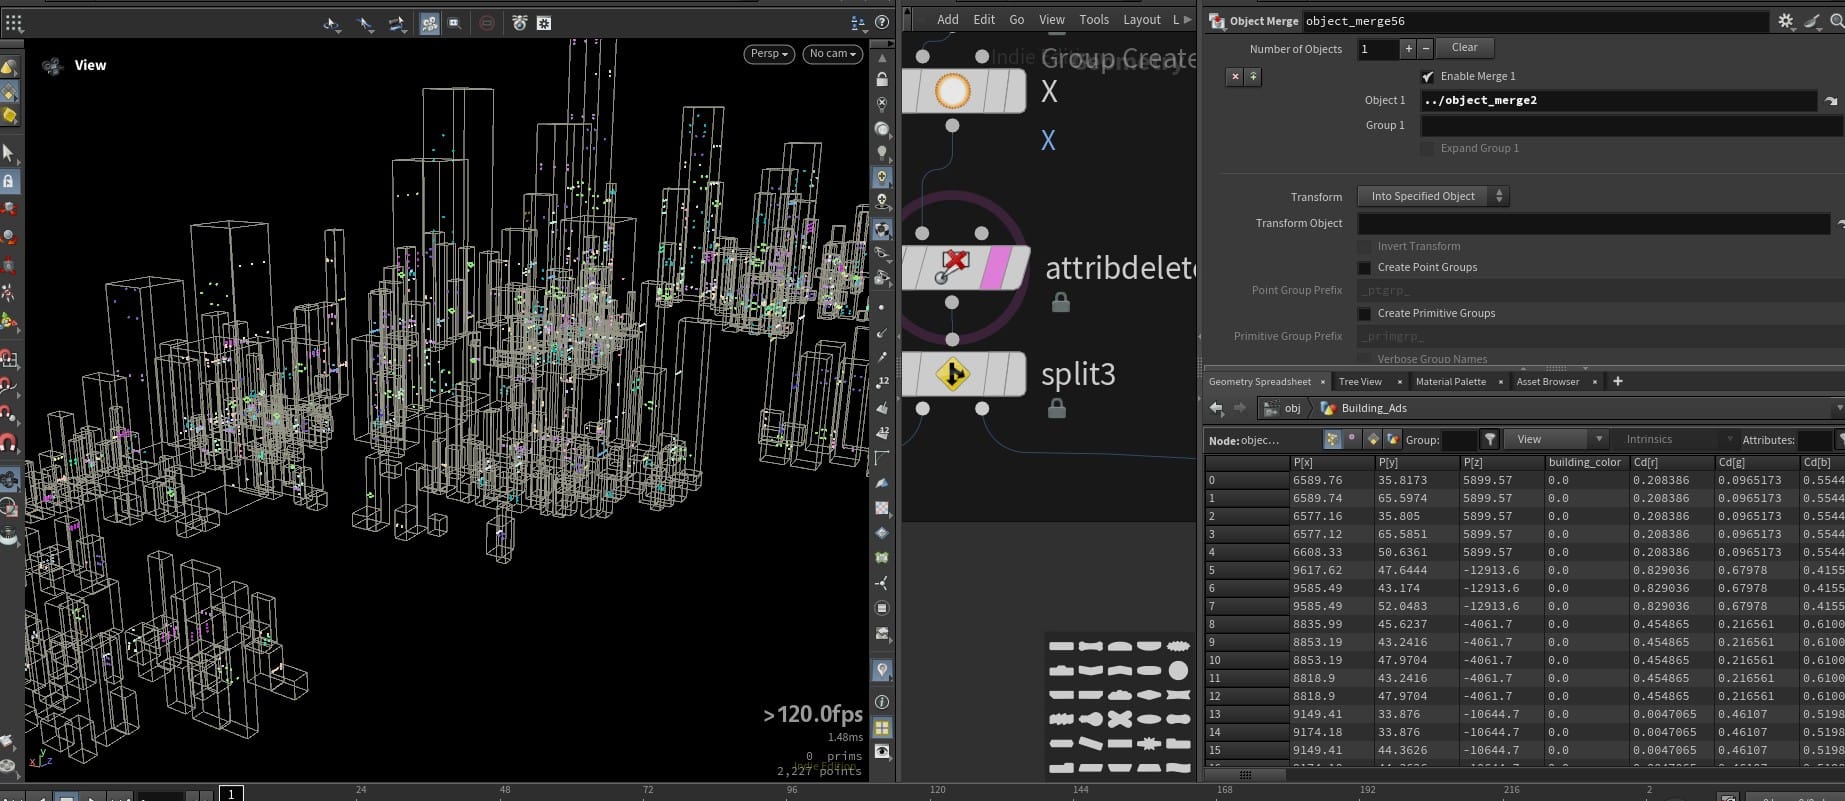Image resolution: width=1845 pixels, height=801 pixels.
Task: Click the group filter funnel icon
Action: coord(1490,439)
